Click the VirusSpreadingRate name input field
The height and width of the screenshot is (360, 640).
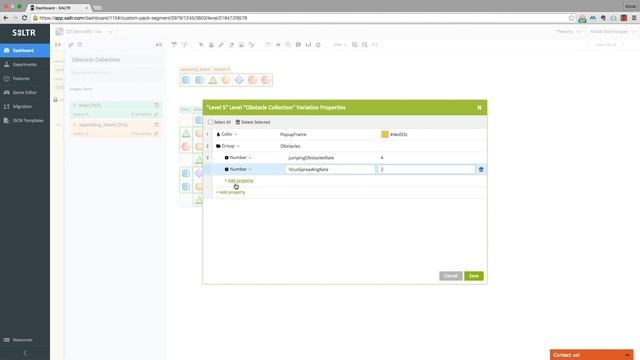pos(330,169)
